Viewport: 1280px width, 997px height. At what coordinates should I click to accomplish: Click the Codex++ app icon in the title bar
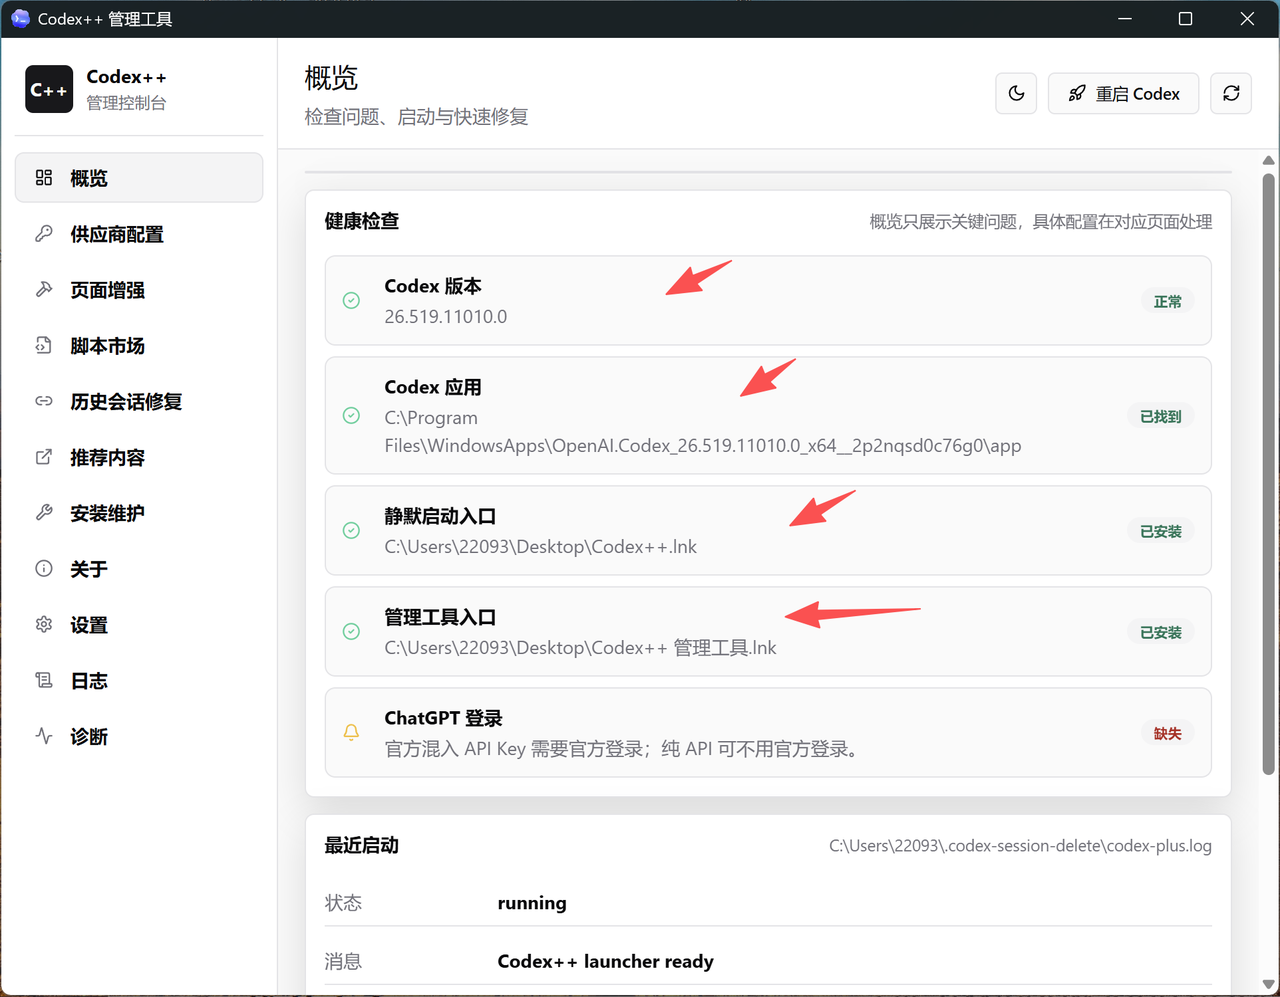tap(20, 18)
